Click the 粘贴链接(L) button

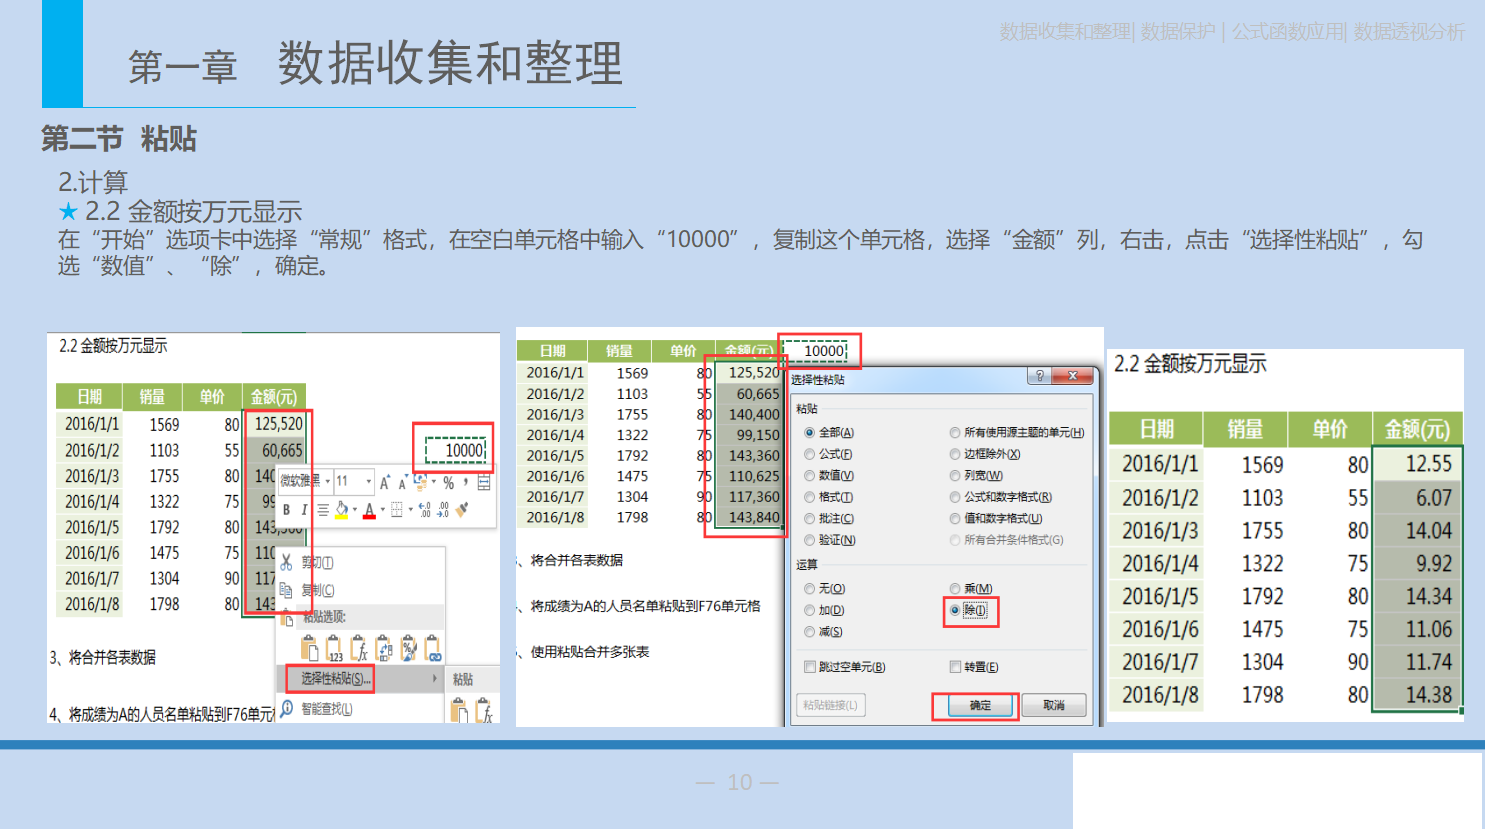point(830,706)
